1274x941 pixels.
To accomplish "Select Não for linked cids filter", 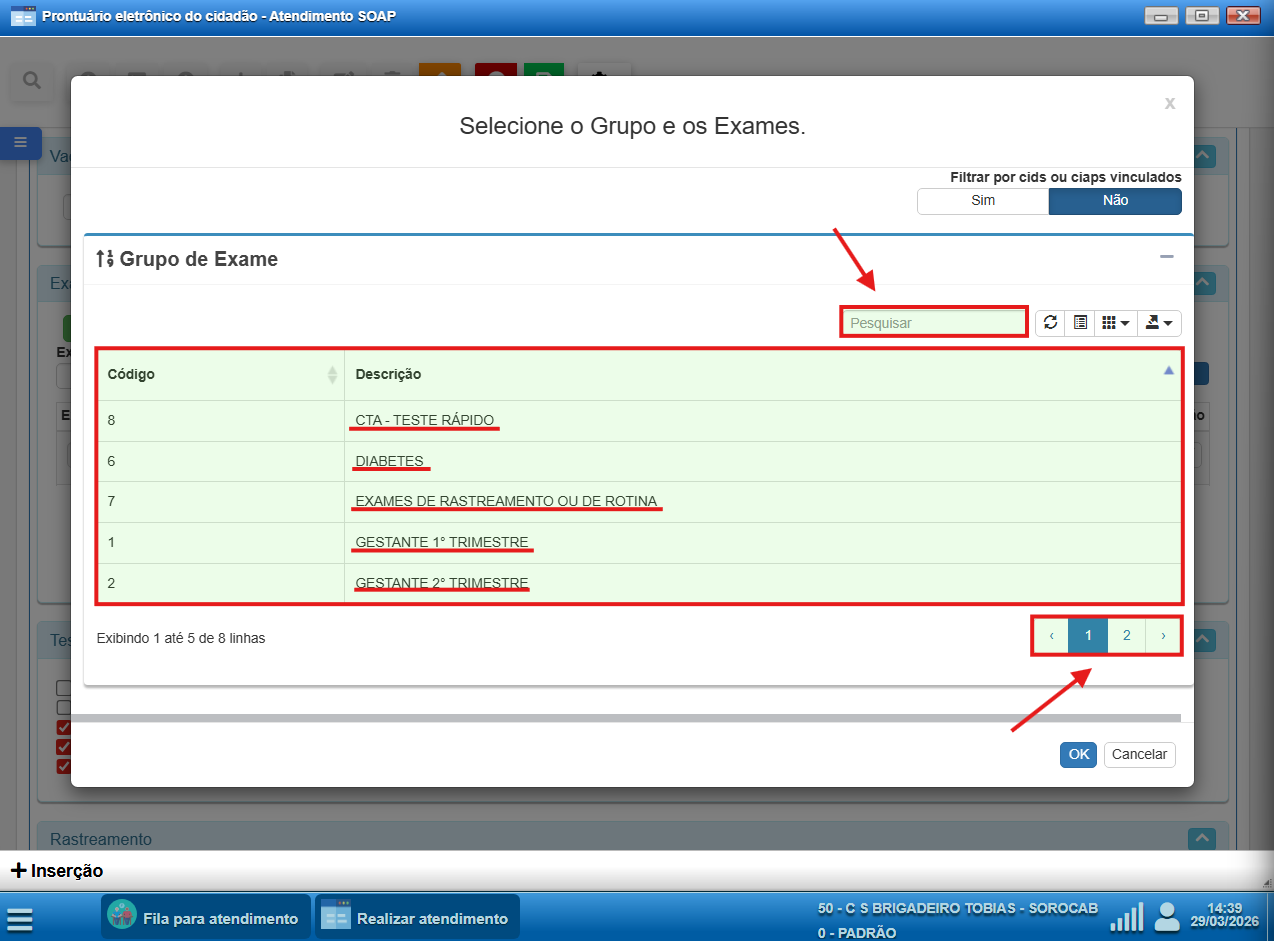I will [x=1115, y=201].
